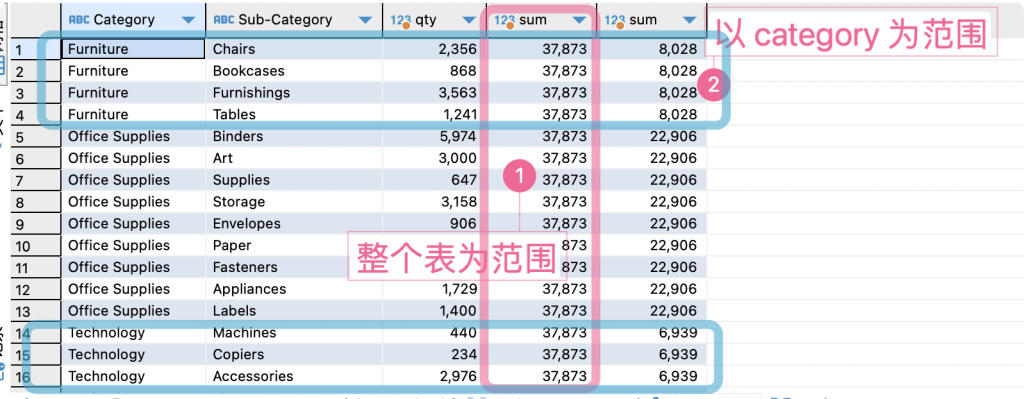This screenshot has height=399, width=1024.
Task: Expand the qty column dropdown arrow
Action: click(x=469, y=21)
